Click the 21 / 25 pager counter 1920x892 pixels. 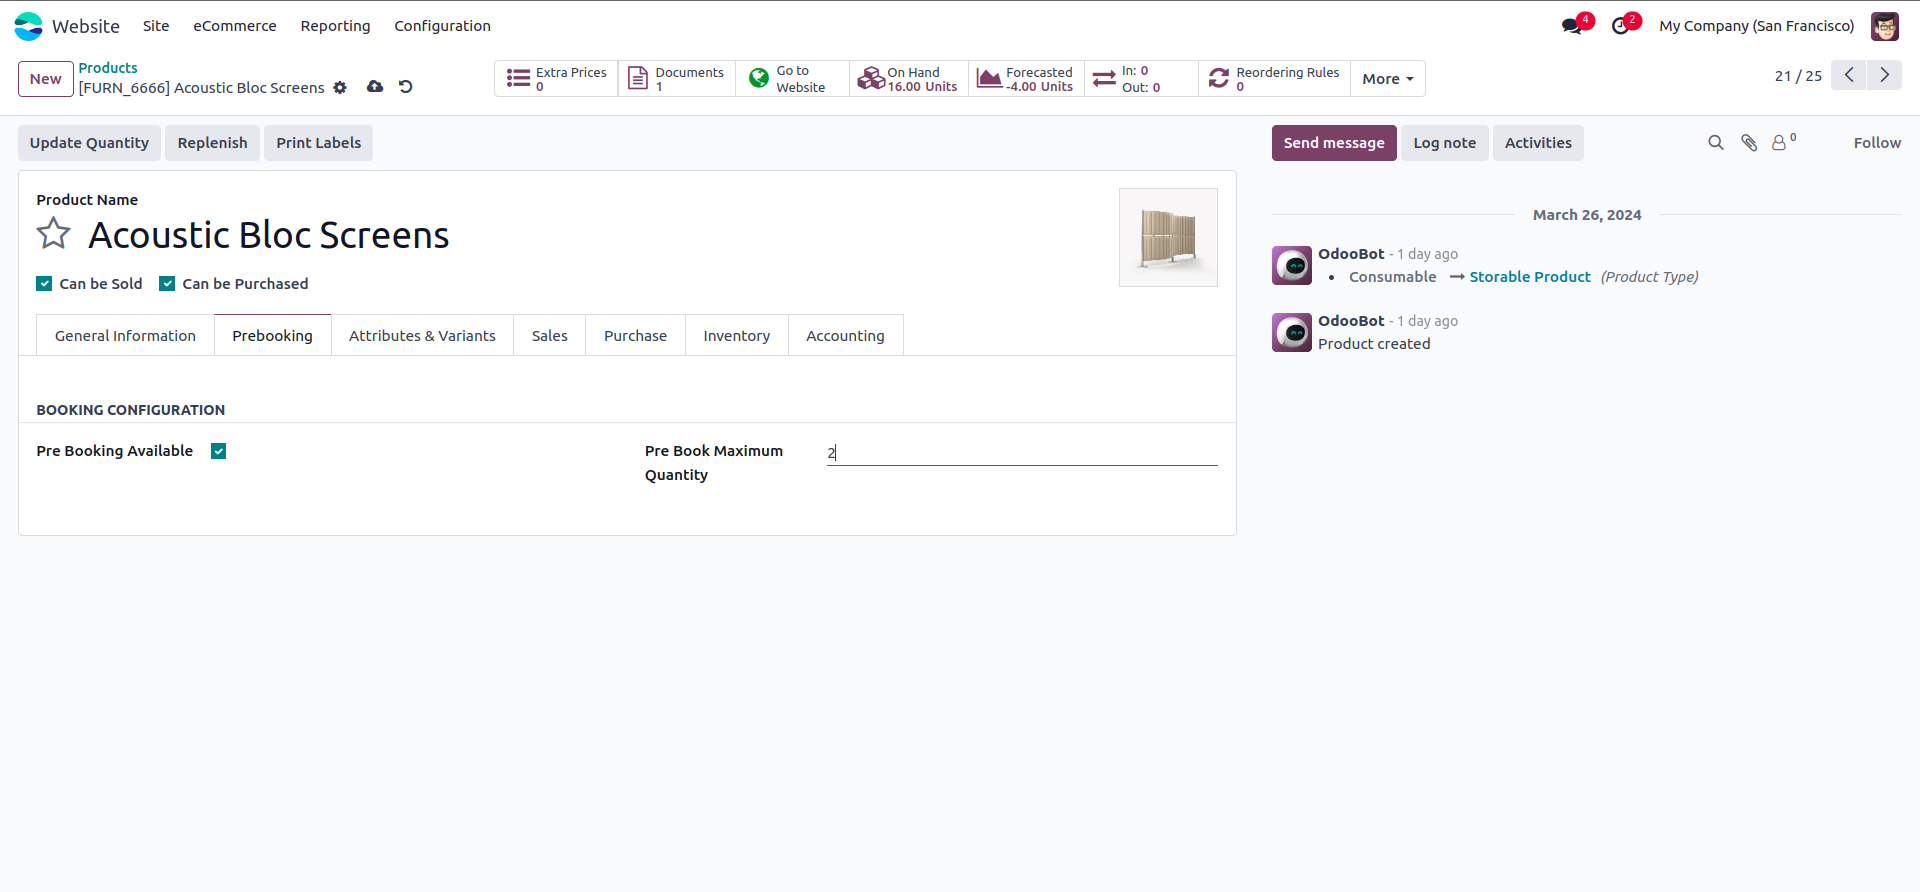[x=1798, y=76]
